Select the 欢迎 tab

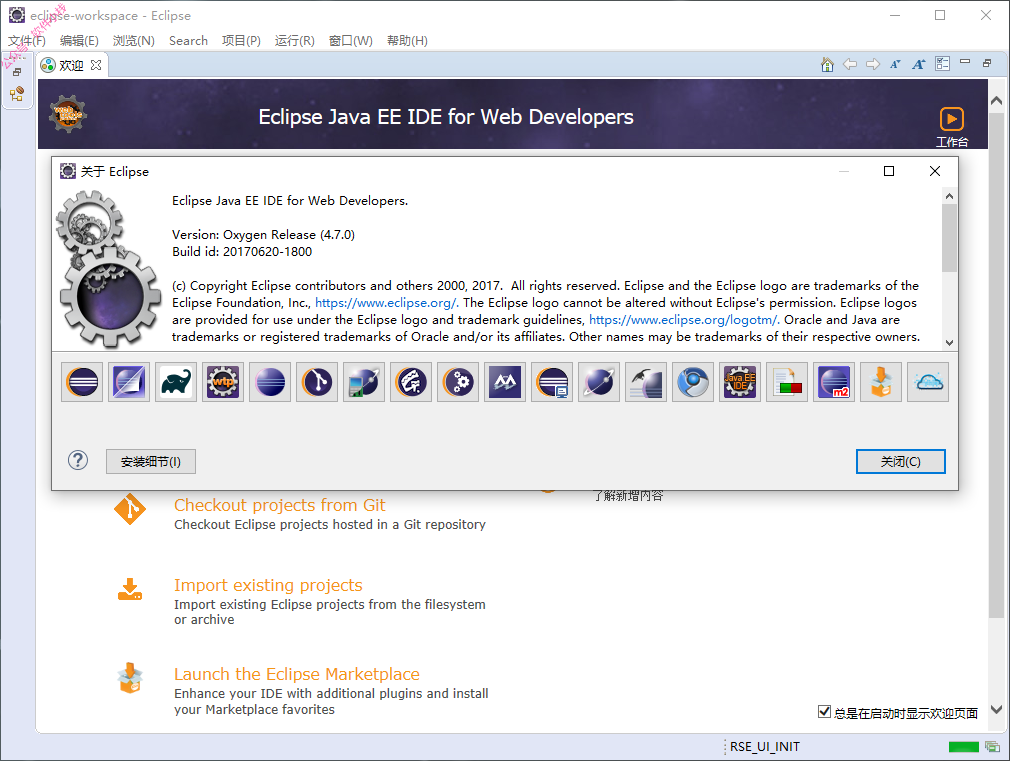click(71, 65)
